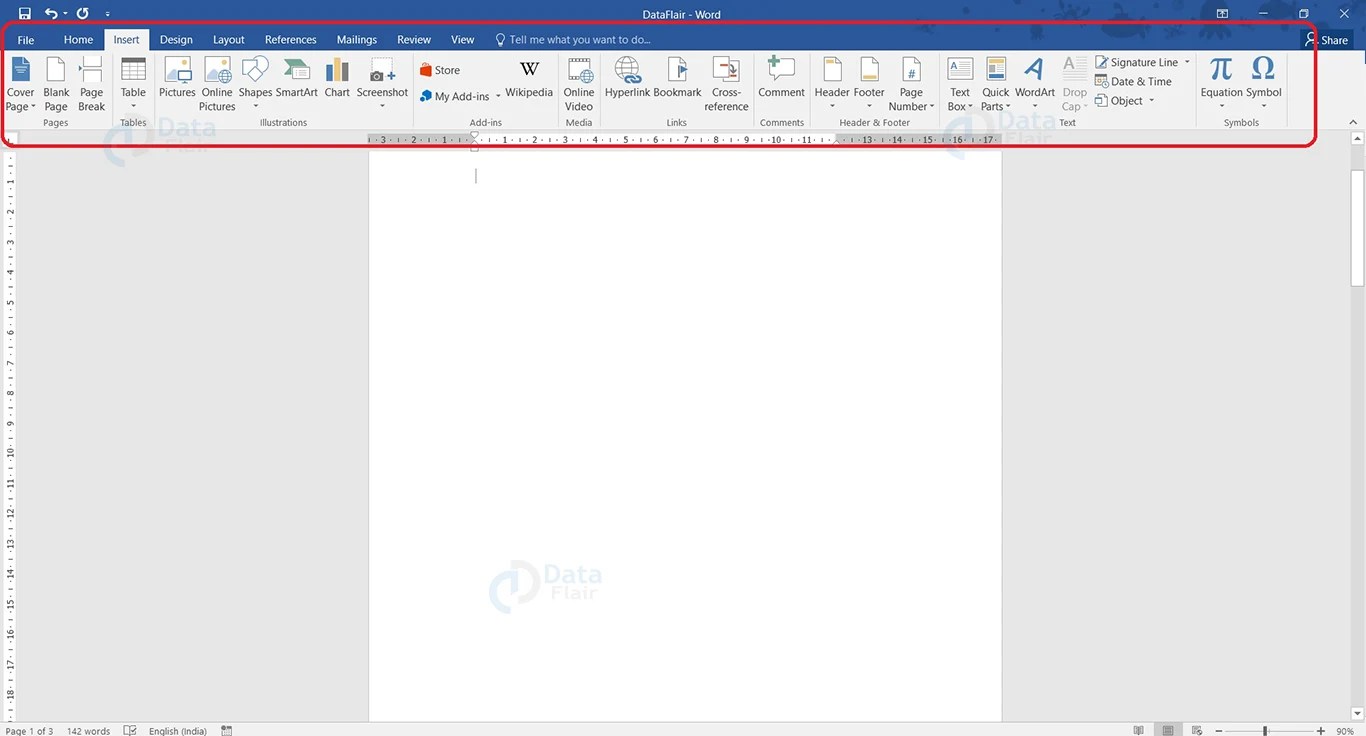Repeat the last action

[x=83, y=14]
